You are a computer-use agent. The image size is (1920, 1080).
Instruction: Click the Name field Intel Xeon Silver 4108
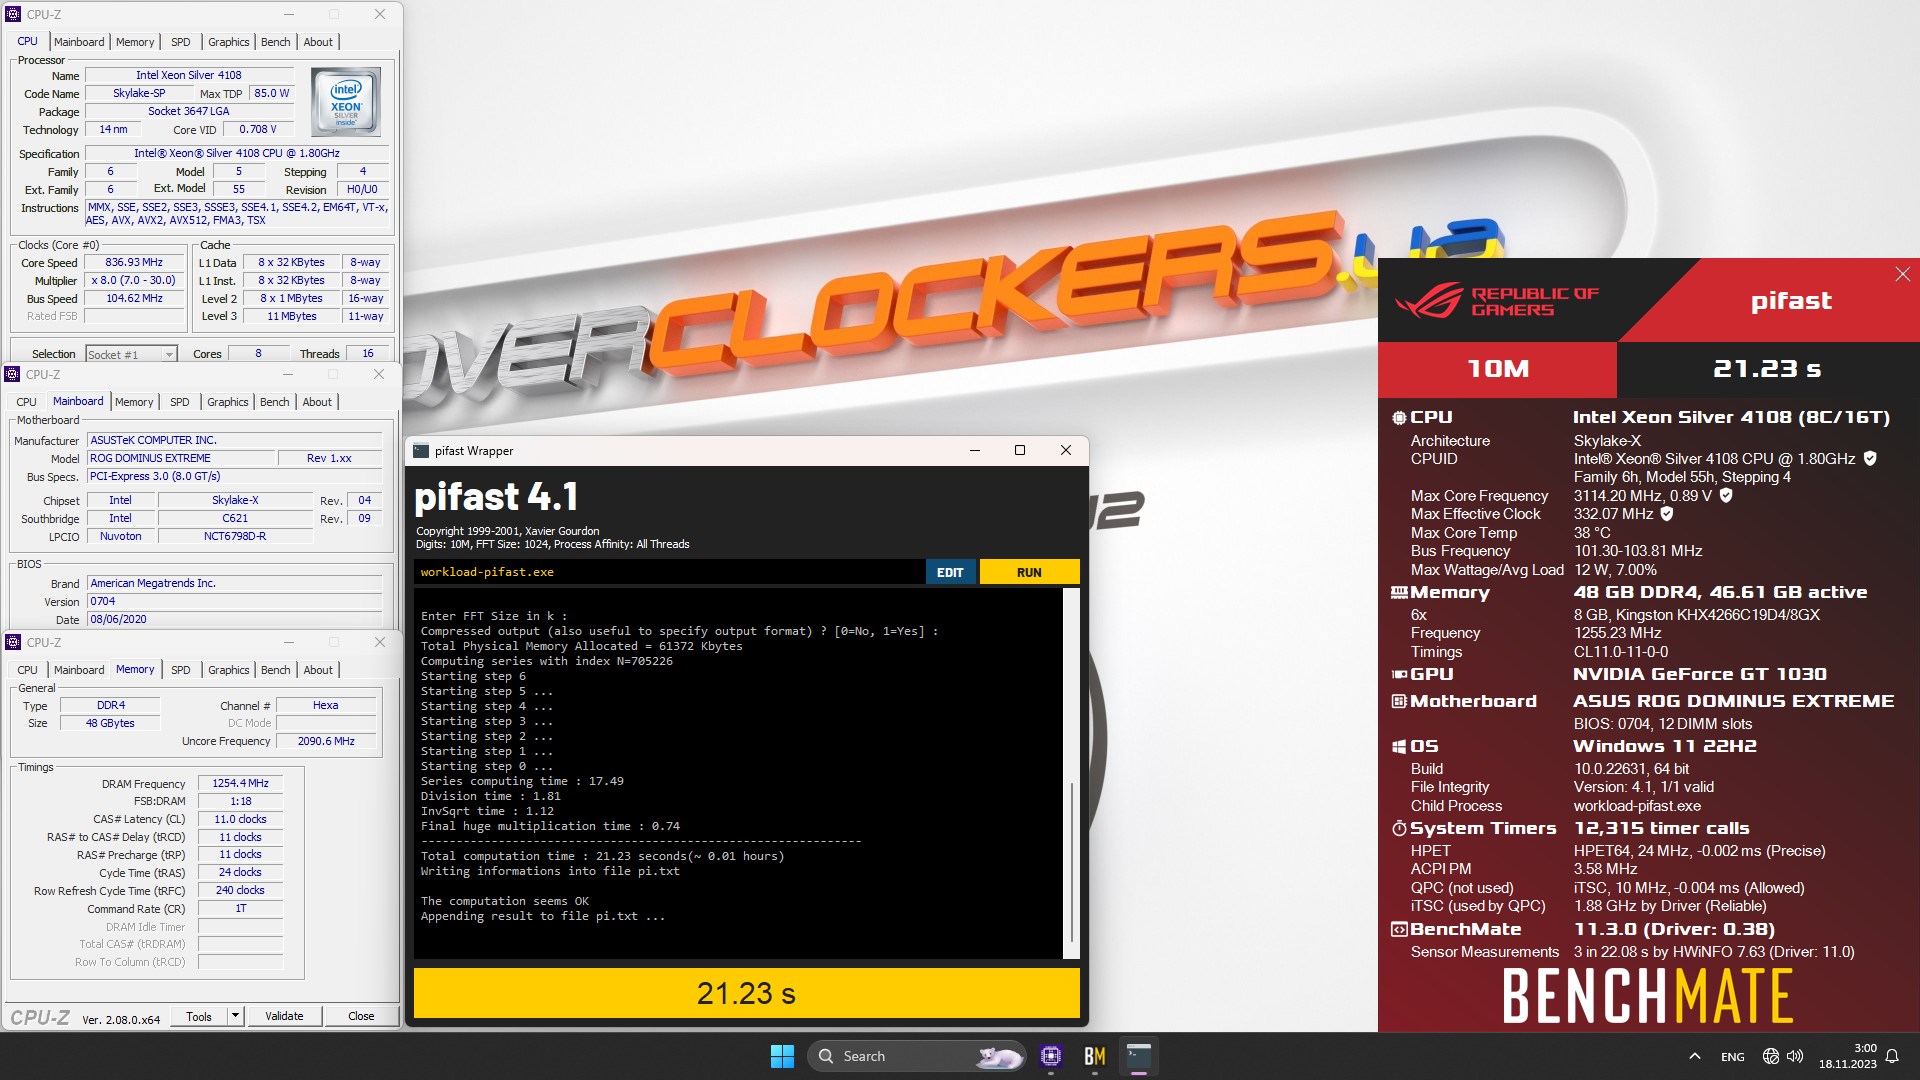click(189, 75)
